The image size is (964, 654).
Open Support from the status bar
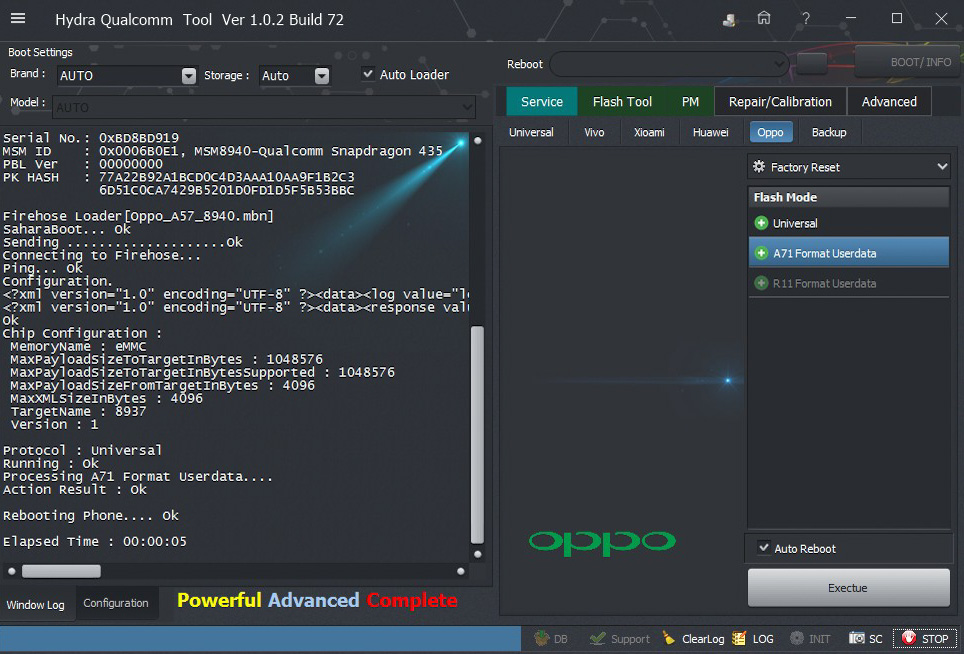point(619,639)
